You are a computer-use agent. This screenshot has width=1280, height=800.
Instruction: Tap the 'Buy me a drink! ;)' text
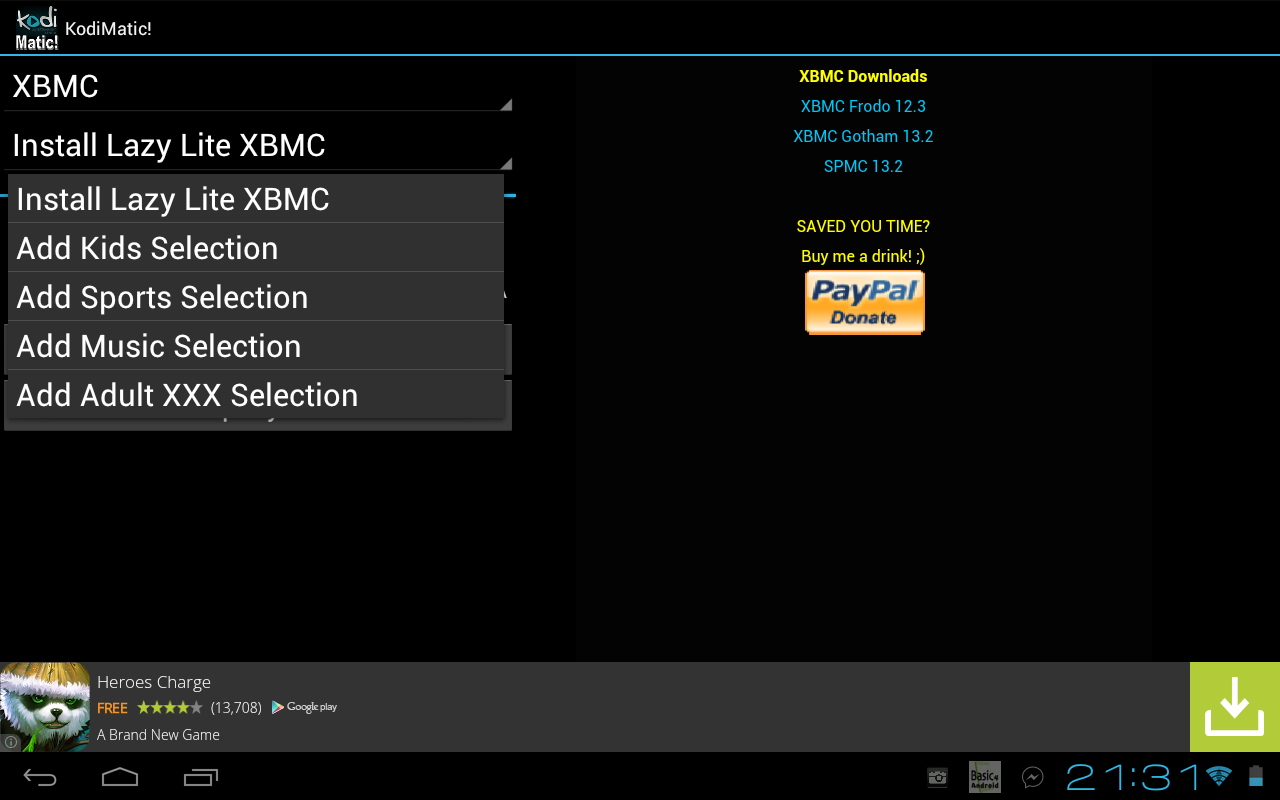pos(863,256)
